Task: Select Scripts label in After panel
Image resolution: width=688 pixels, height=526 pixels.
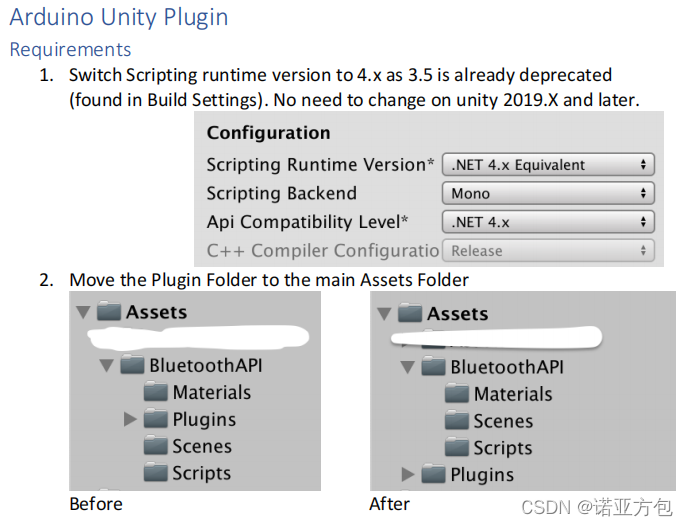Action: tap(503, 449)
